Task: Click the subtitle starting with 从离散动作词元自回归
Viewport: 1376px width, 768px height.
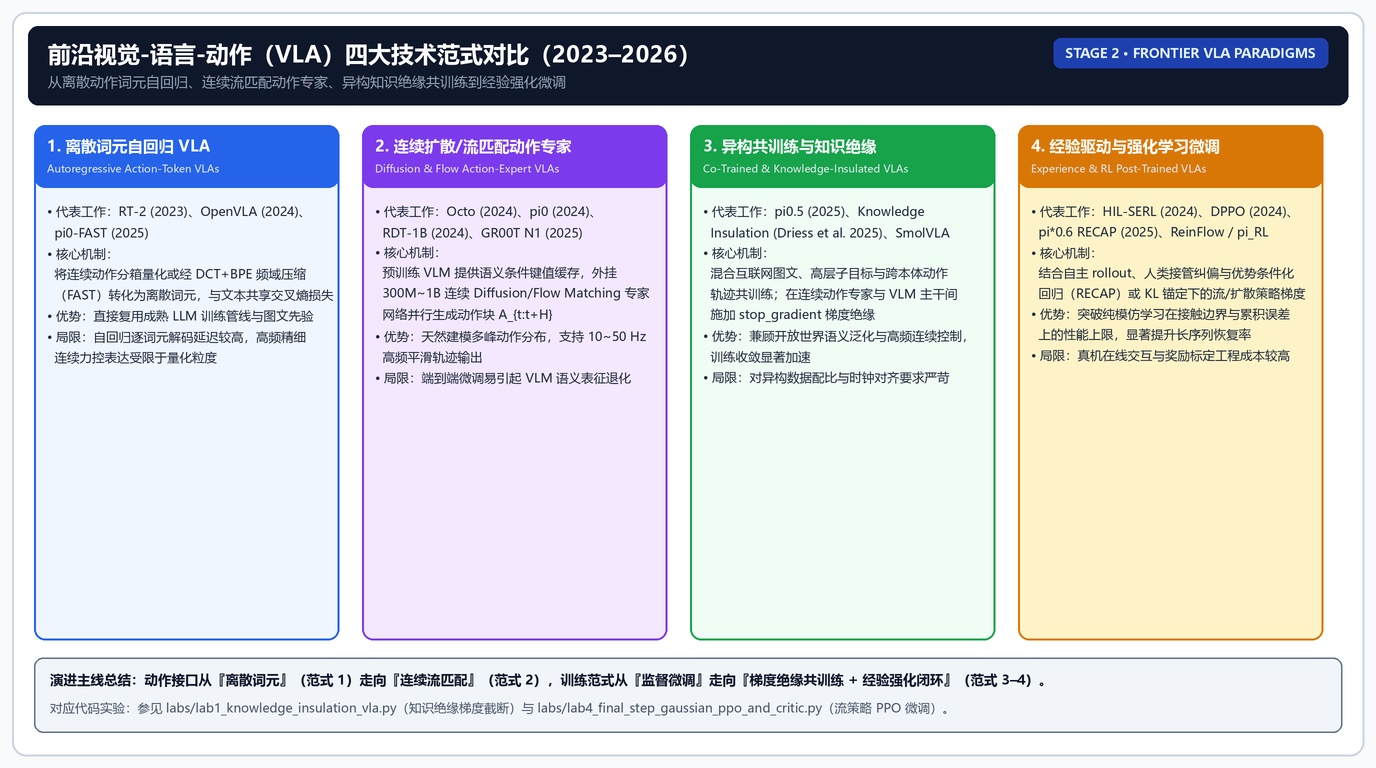Action: (306, 82)
